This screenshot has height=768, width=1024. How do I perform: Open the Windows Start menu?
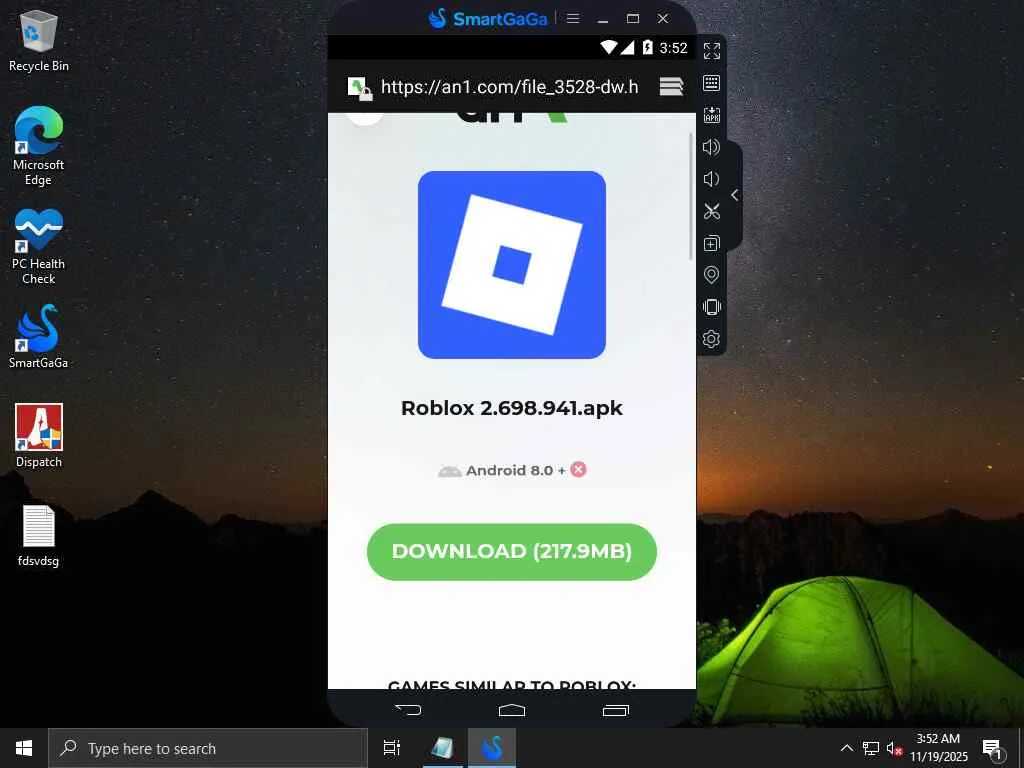(24, 748)
